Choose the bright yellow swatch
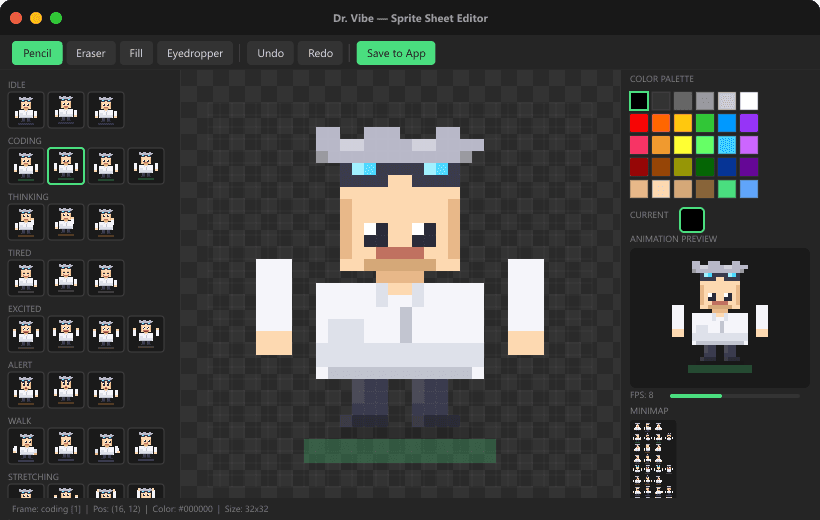The width and height of the screenshot is (820, 520). pyautogui.click(x=683, y=145)
